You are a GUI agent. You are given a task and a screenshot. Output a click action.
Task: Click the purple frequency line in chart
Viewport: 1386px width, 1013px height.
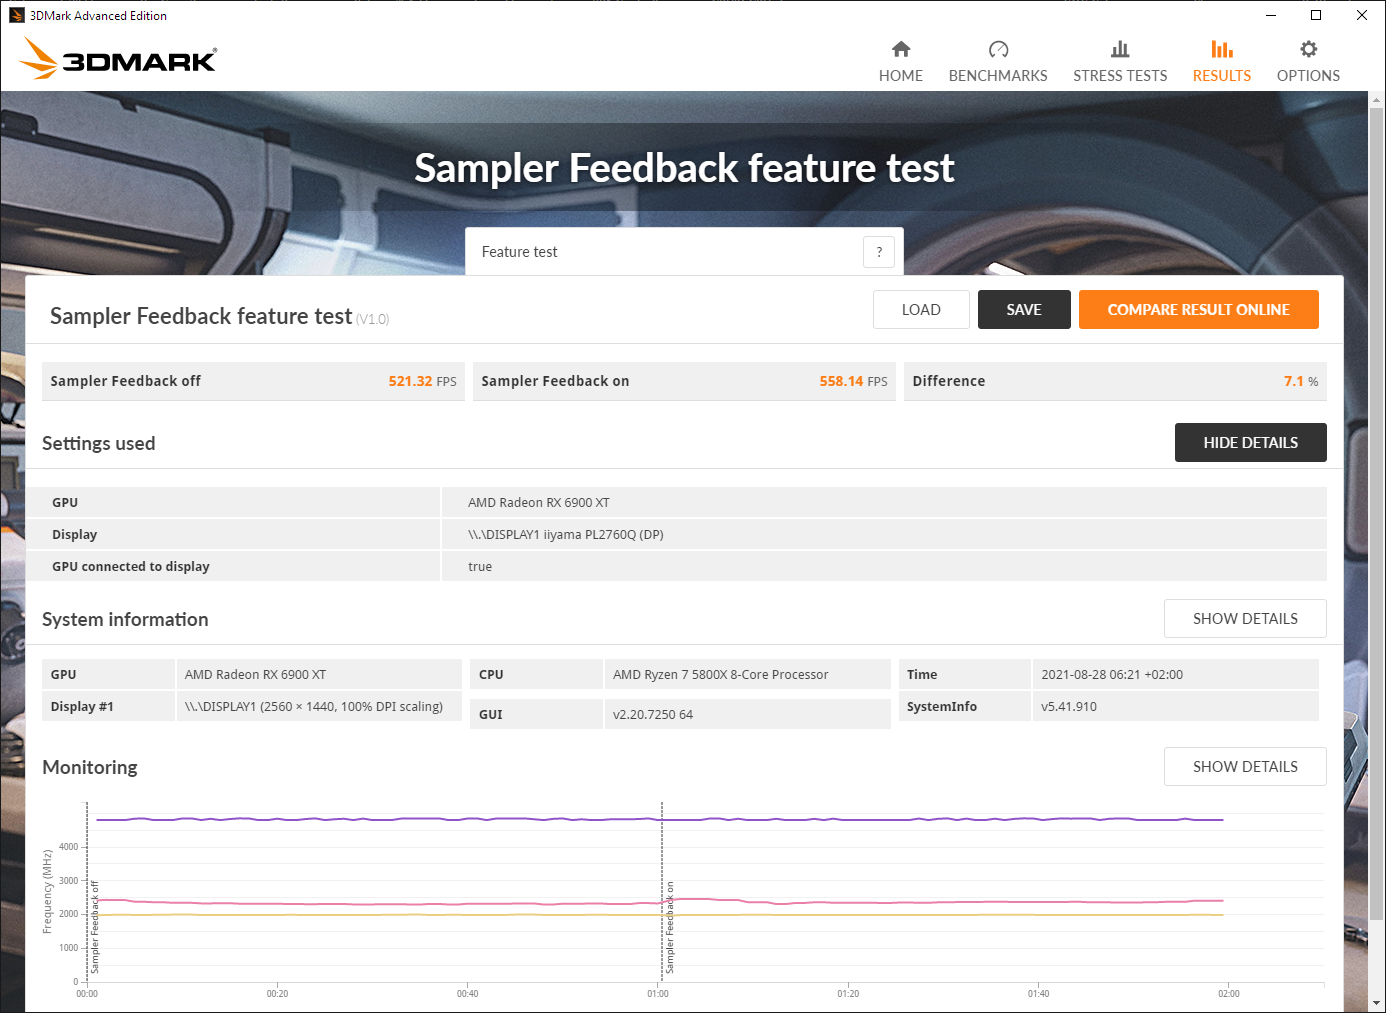coord(660,819)
